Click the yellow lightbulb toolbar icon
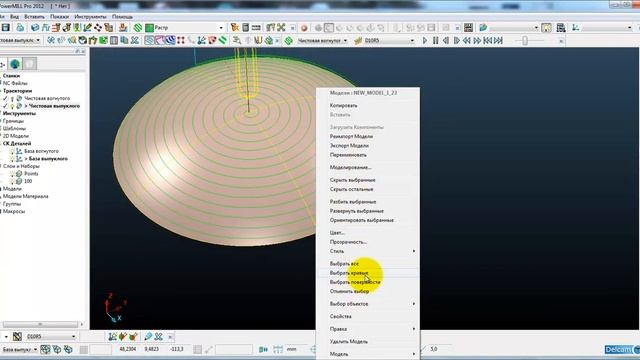 click(546, 28)
